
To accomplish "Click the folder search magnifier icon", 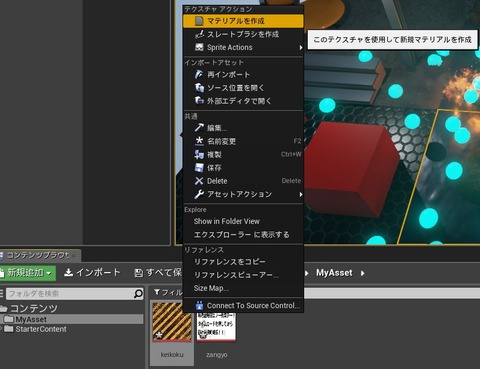I will 138,294.
